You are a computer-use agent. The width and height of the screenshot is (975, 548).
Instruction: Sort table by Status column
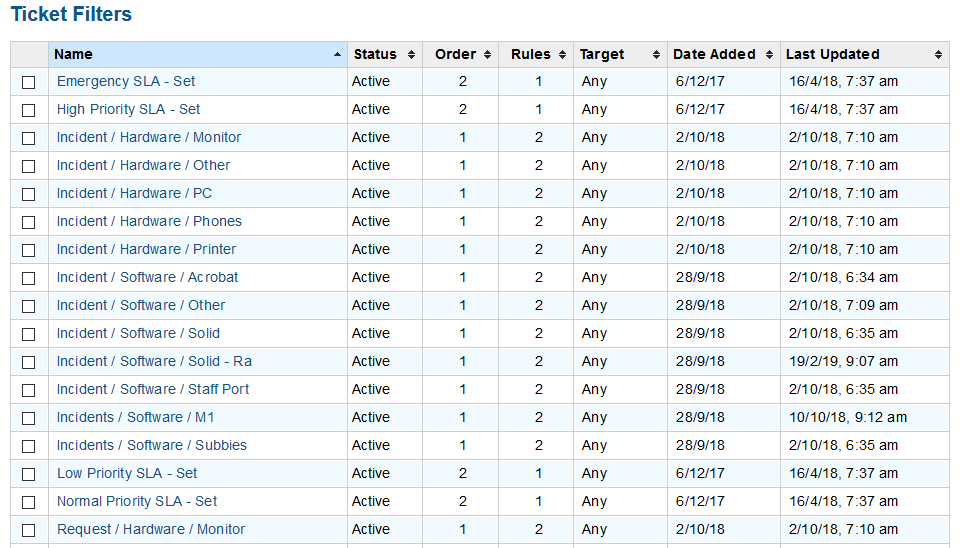375,55
